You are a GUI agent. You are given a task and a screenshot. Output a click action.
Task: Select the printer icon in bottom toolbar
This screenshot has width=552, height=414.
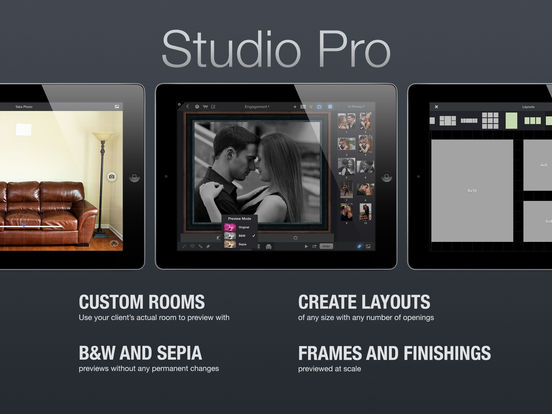[269, 246]
